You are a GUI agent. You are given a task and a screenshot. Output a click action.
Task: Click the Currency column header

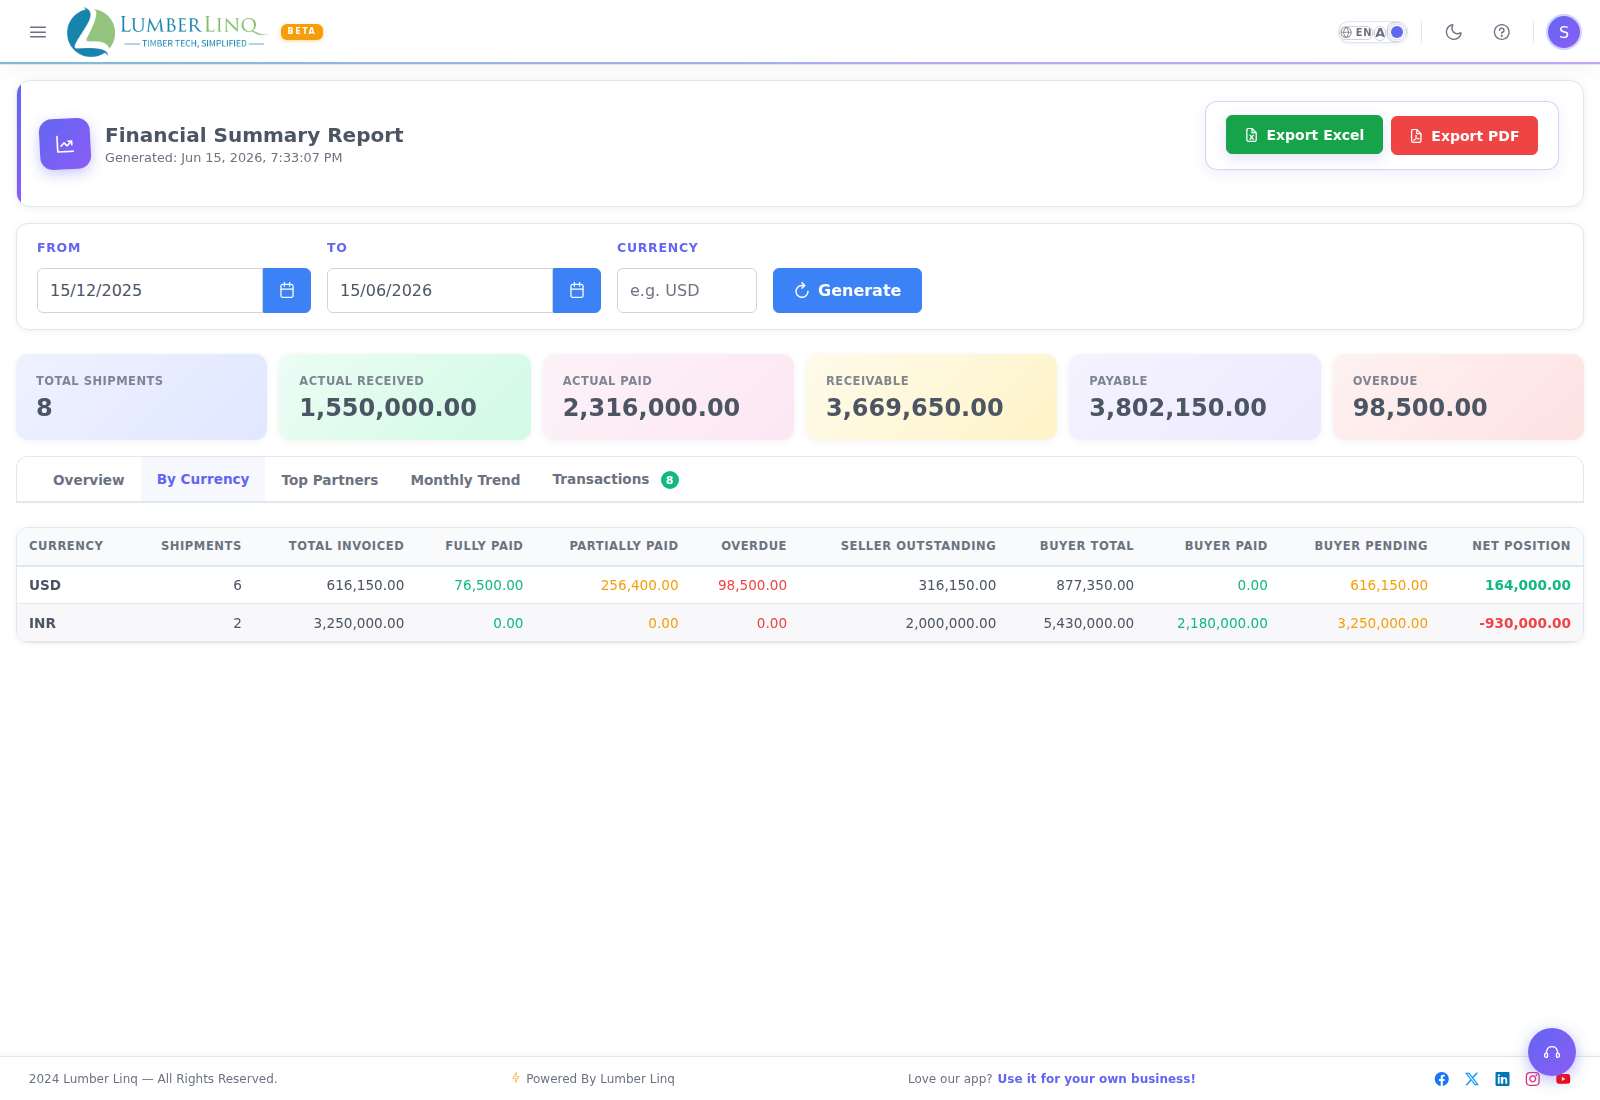[66, 546]
